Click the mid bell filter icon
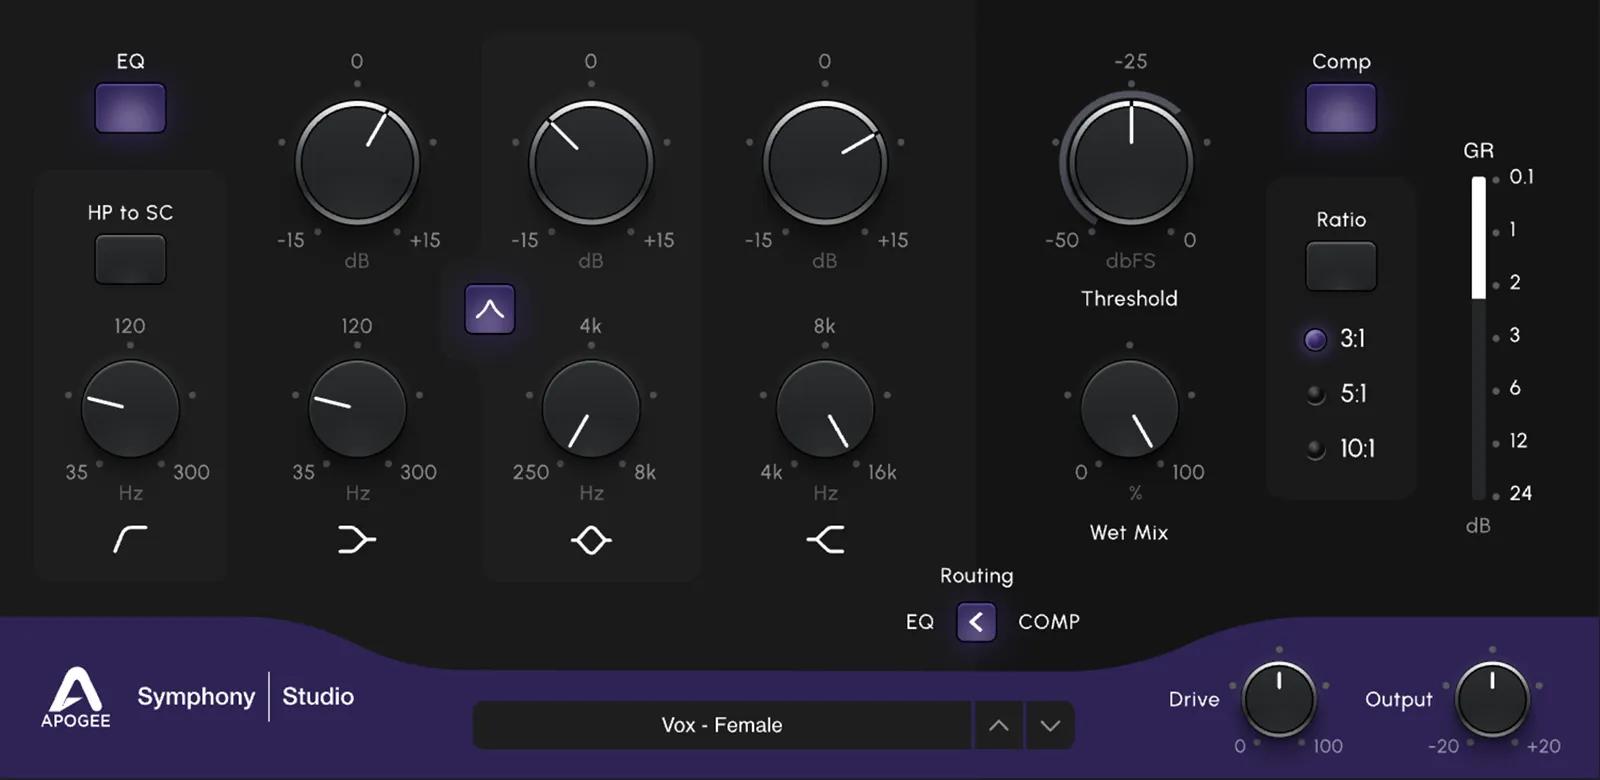Screen dimensions: 1600x780 pos(591,540)
